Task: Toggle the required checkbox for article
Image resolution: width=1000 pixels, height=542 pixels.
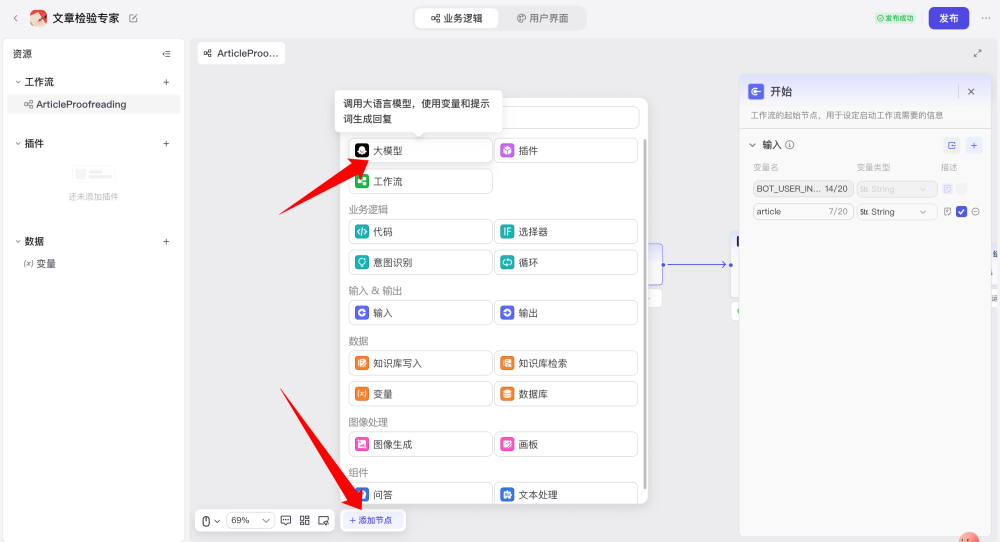Action: tap(962, 212)
